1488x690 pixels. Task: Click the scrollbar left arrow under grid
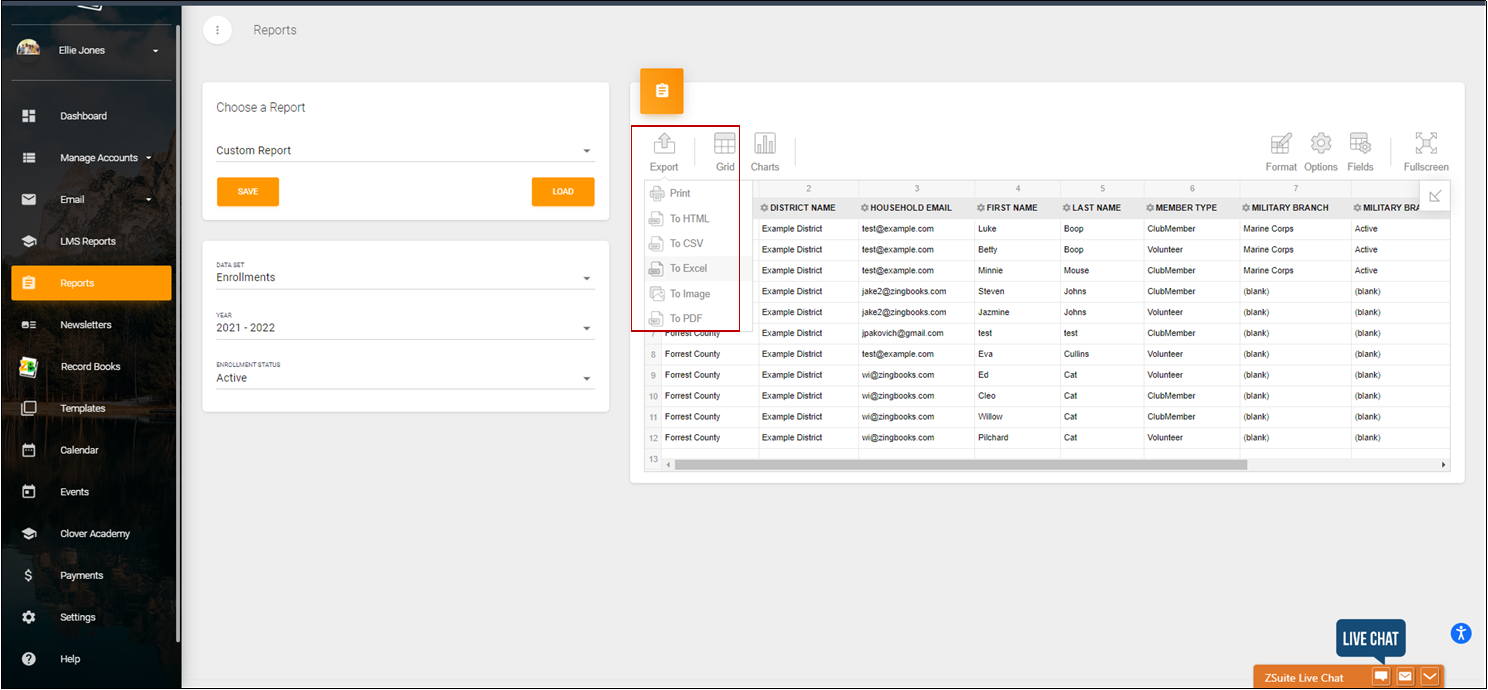[670, 465]
